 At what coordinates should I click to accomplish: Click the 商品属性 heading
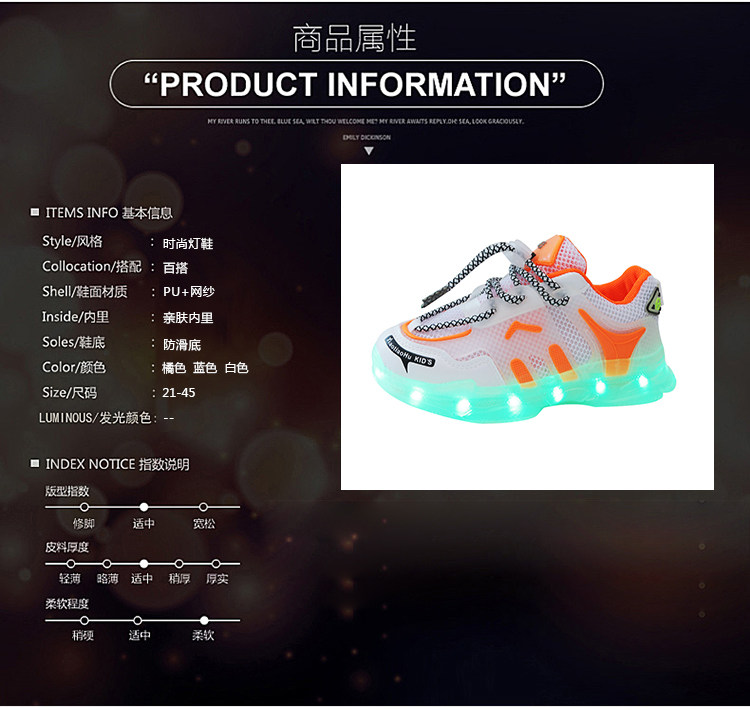(354, 38)
